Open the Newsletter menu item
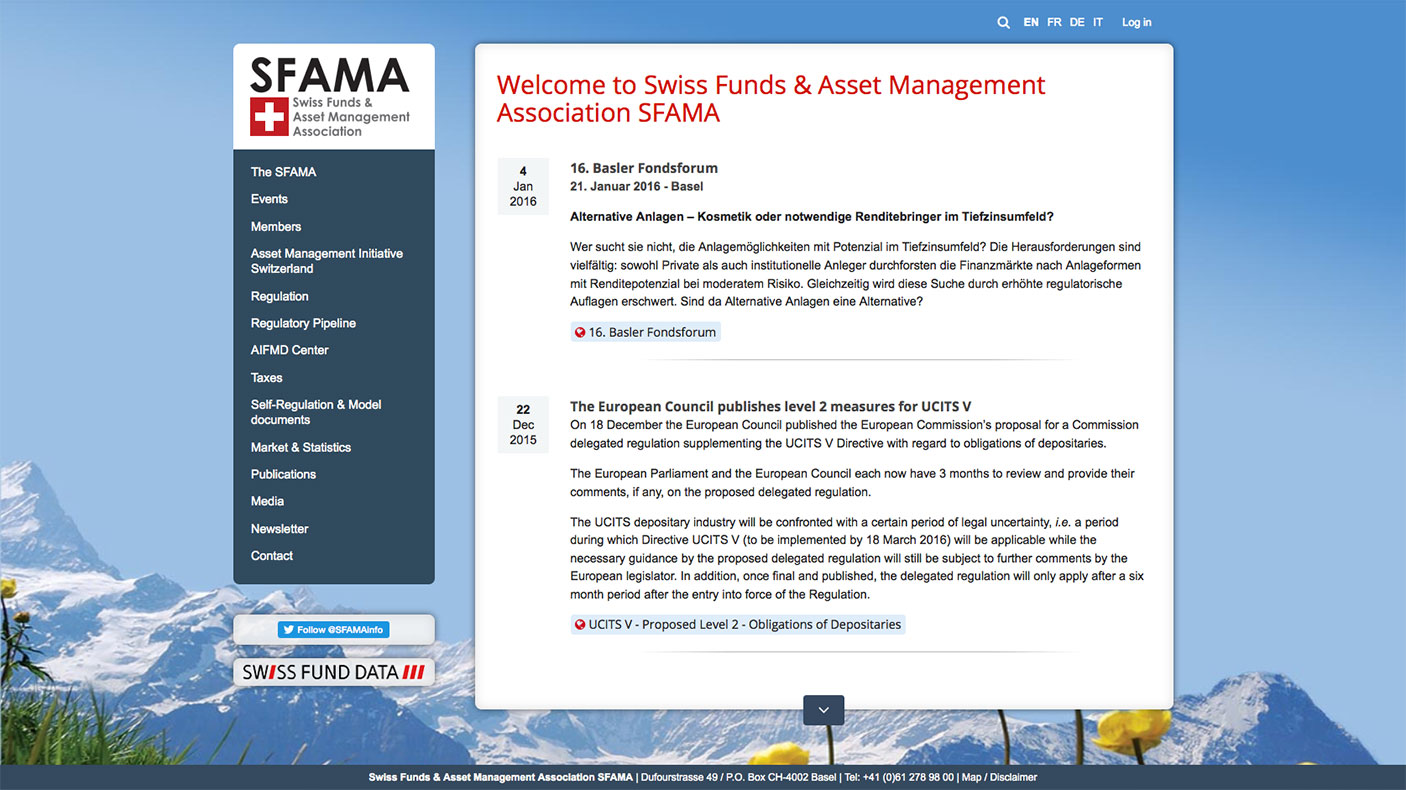 pos(280,529)
